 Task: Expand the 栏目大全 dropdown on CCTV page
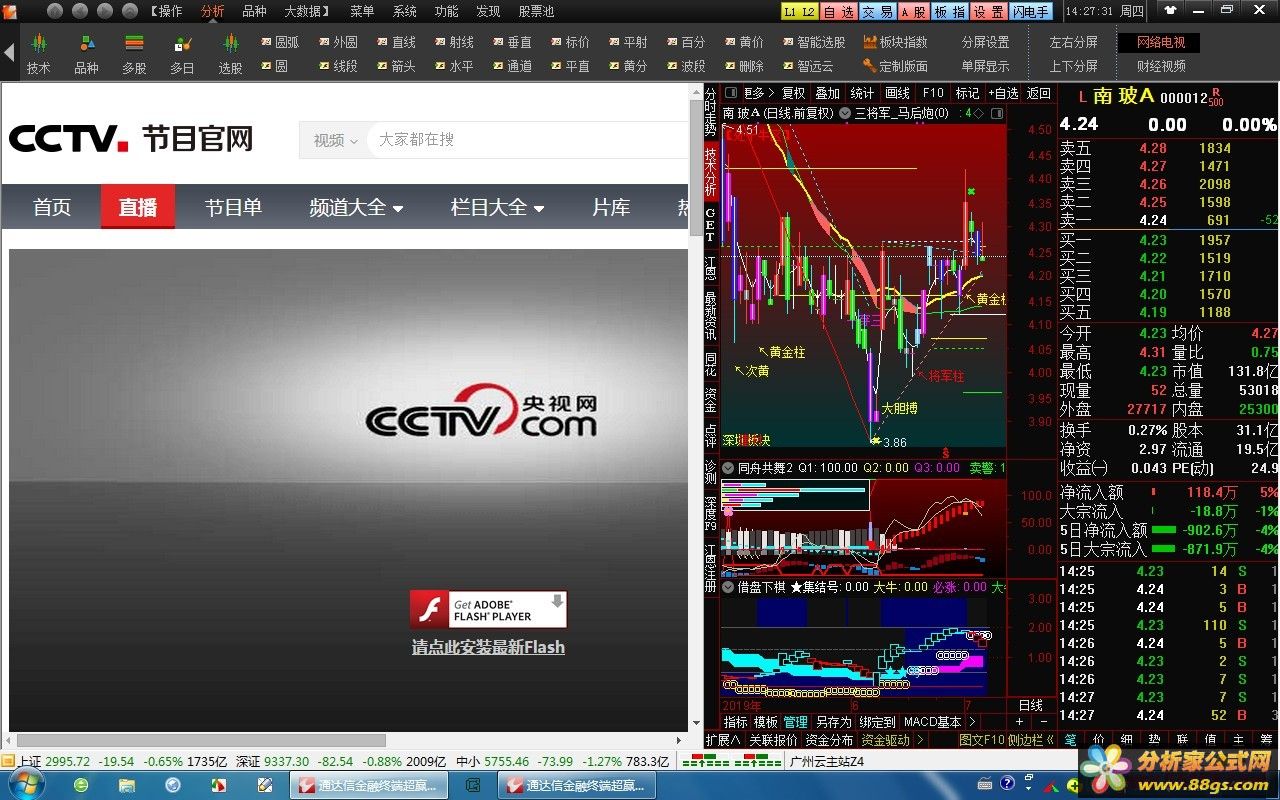(x=497, y=207)
